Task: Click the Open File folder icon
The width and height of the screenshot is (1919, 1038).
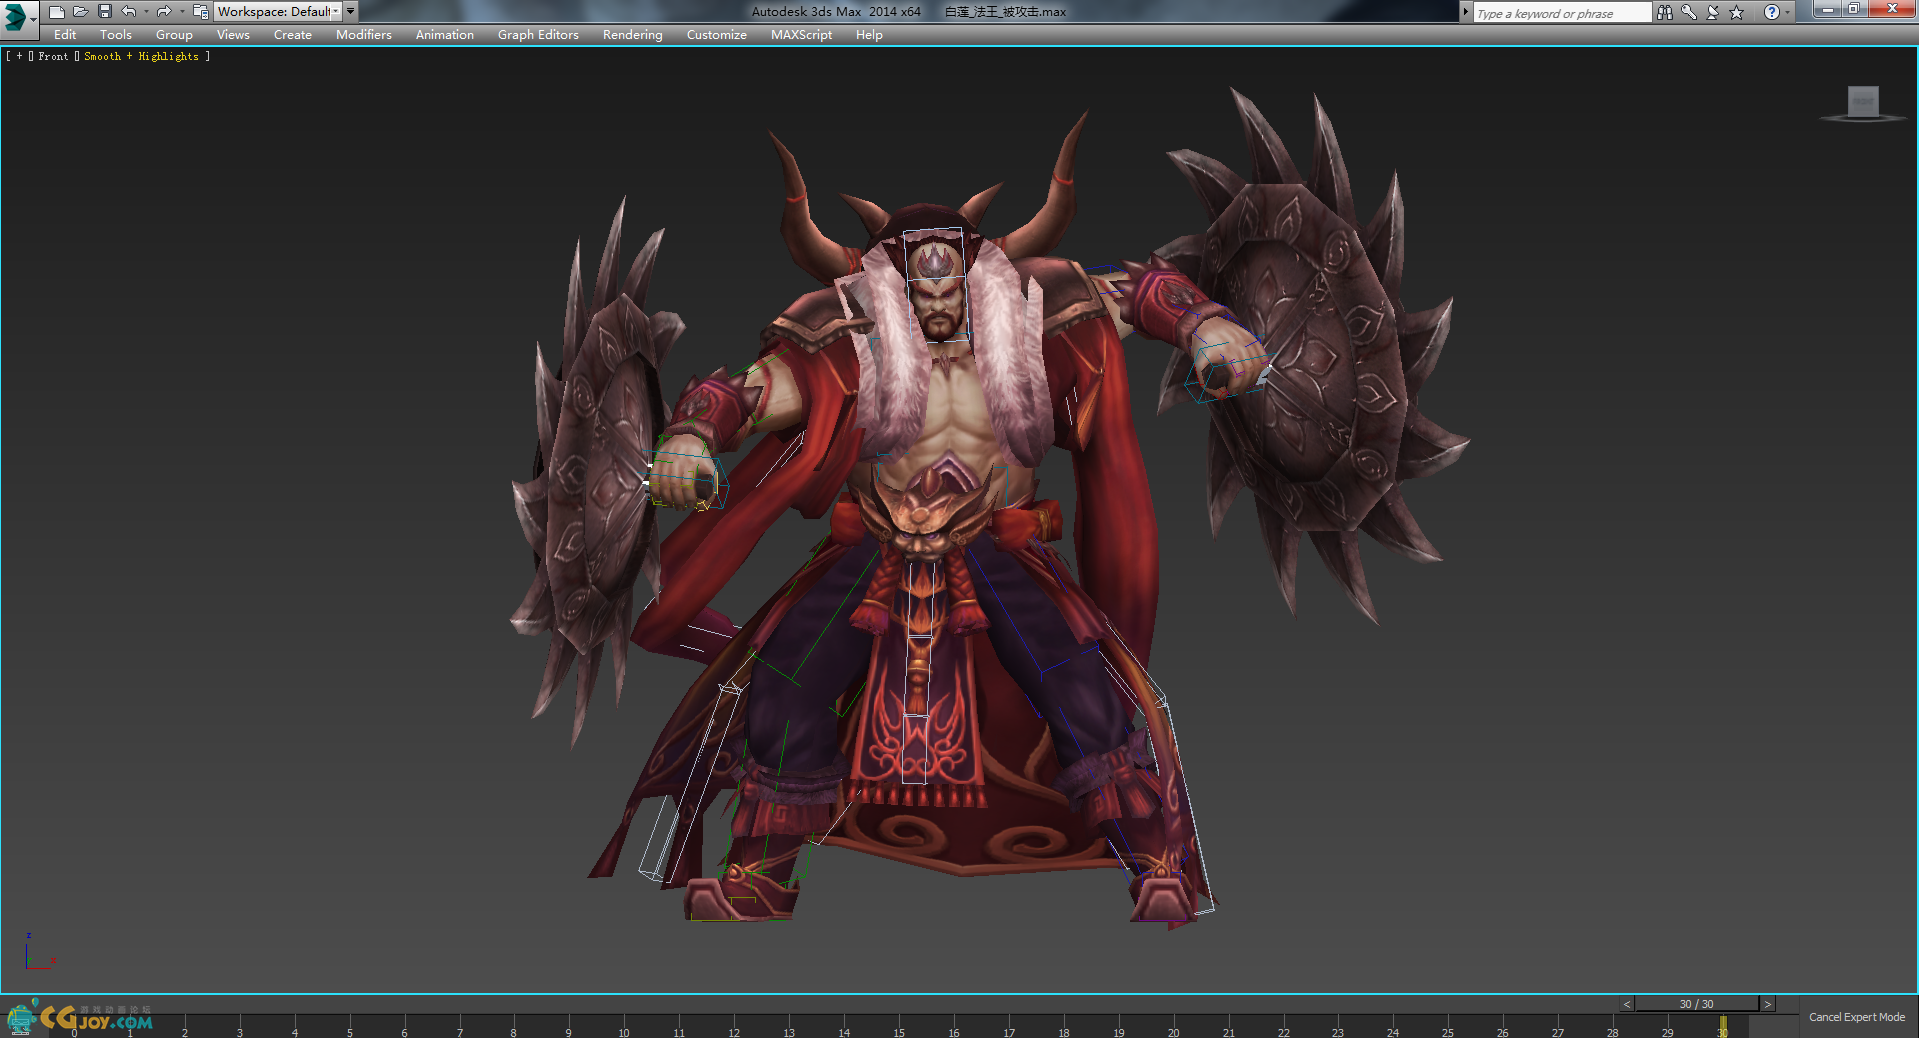Action: tap(81, 12)
